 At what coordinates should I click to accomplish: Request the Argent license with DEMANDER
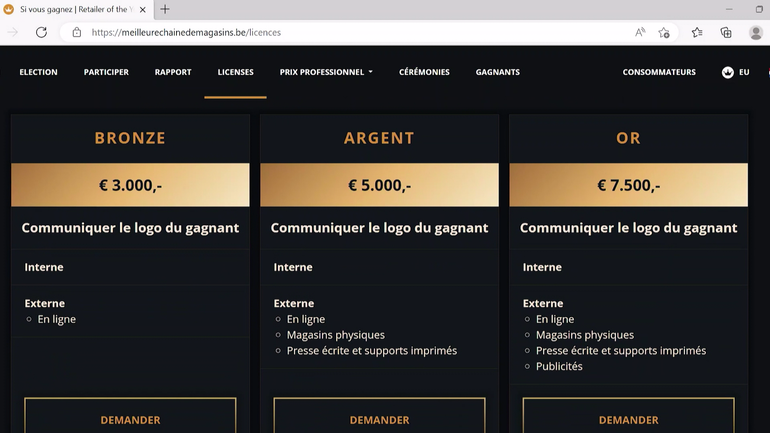pyautogui.click(x=379, y=416)
